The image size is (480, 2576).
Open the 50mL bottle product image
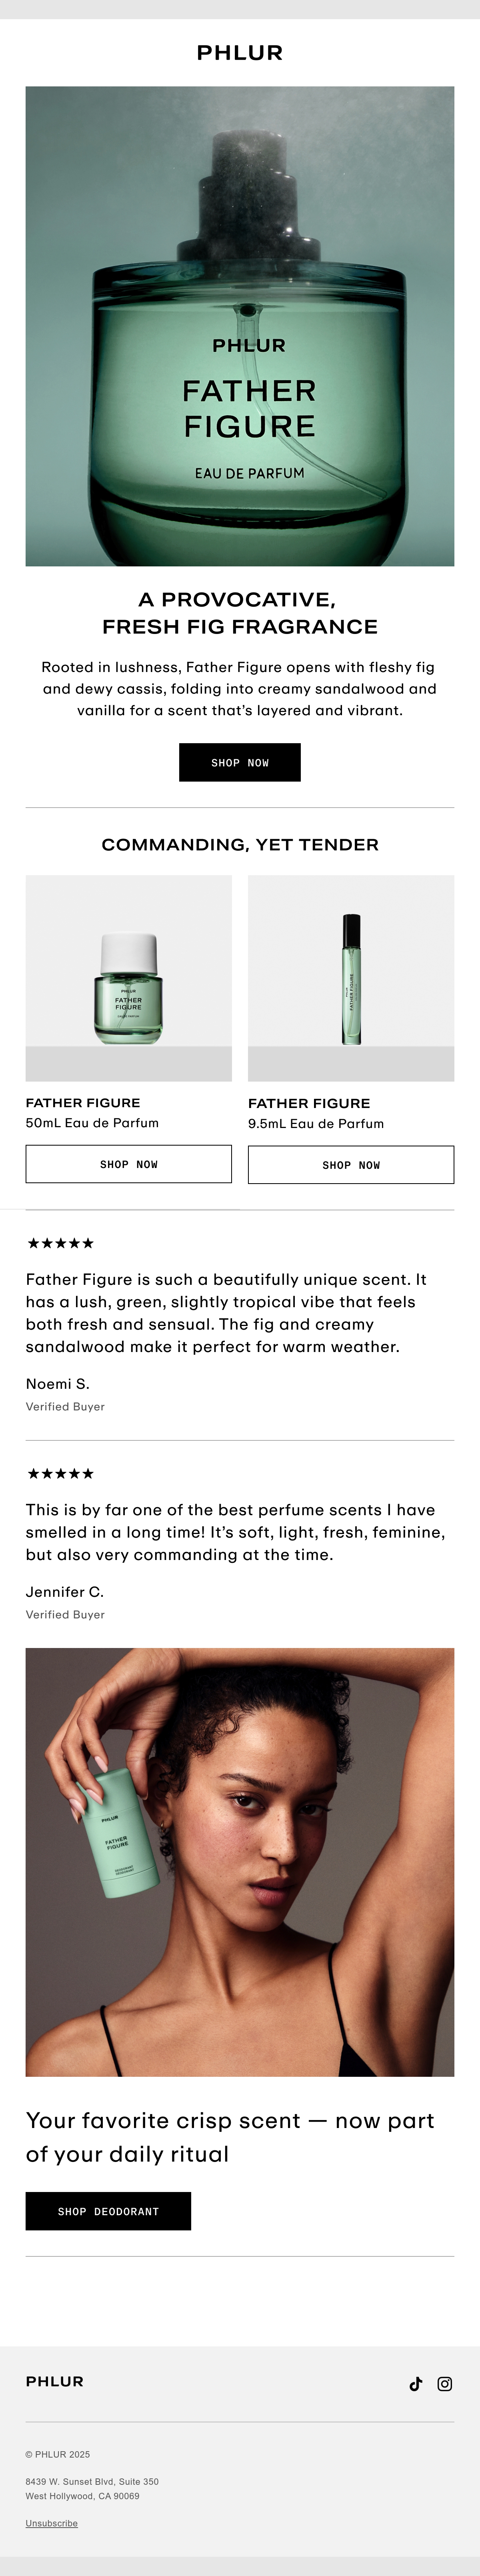(x=129, y=978)
